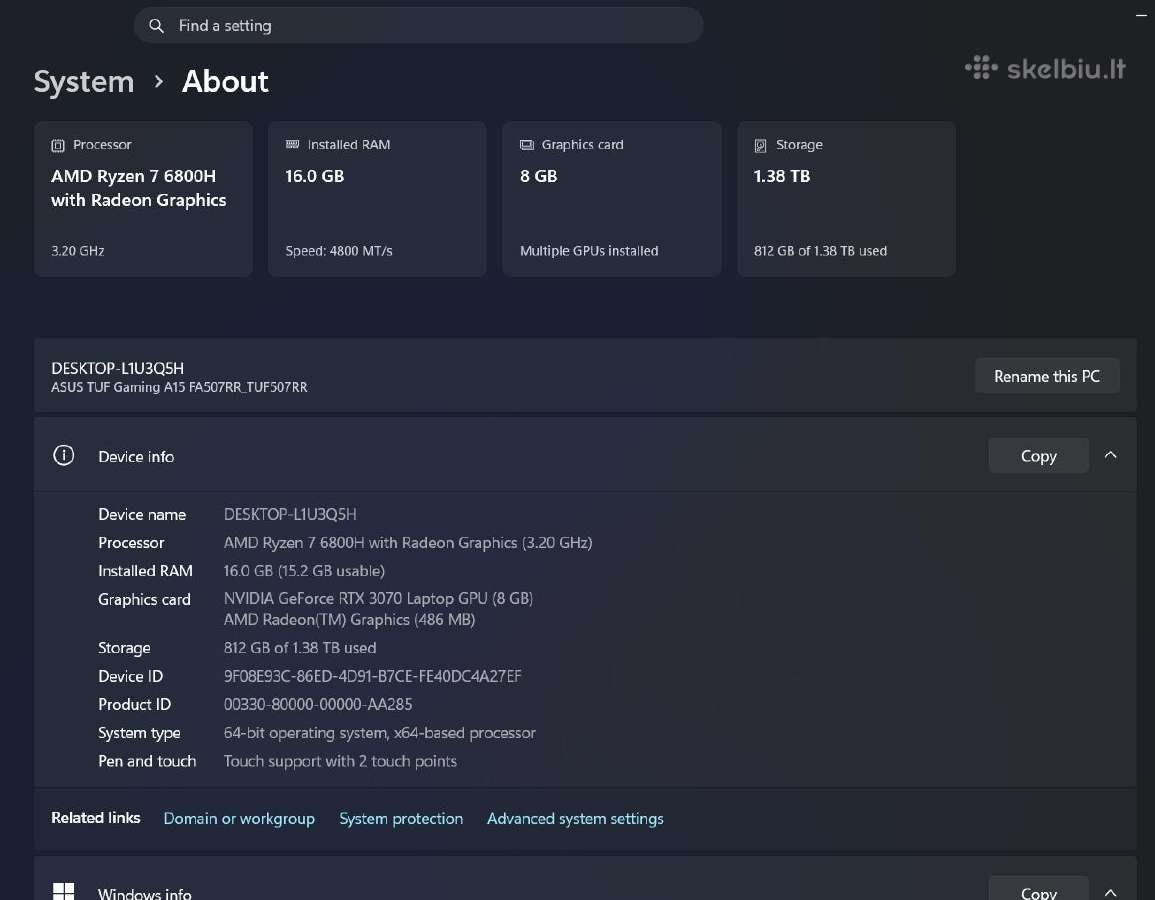Click the search magnifier icon

156,26
